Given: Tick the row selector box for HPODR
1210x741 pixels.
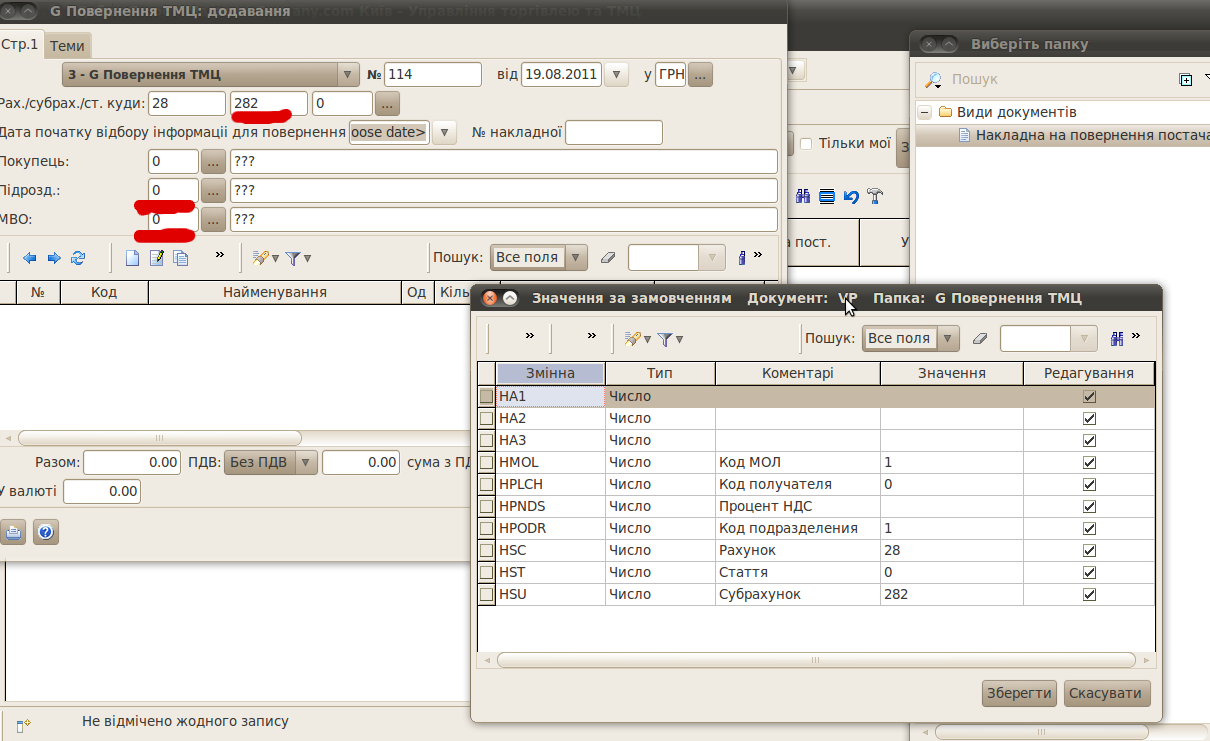Looking at the screenshot, I should (x=487, y=528).
